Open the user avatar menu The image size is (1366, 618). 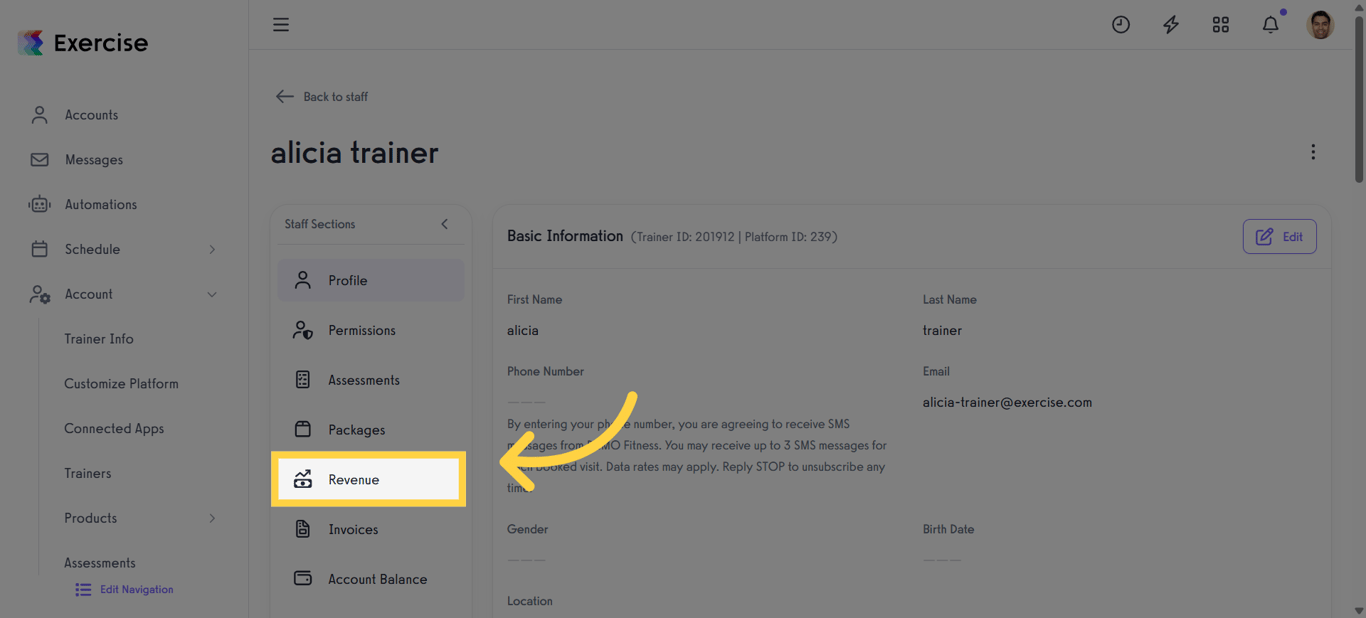pos(1321,25)
